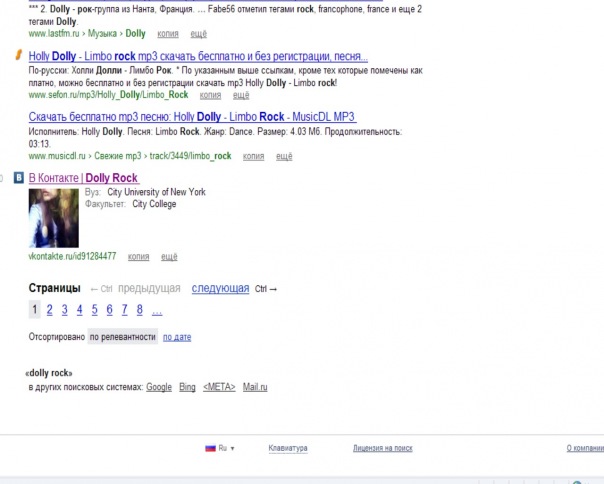
Task: Go to results page 4
Action: click(x=79, y=309)
